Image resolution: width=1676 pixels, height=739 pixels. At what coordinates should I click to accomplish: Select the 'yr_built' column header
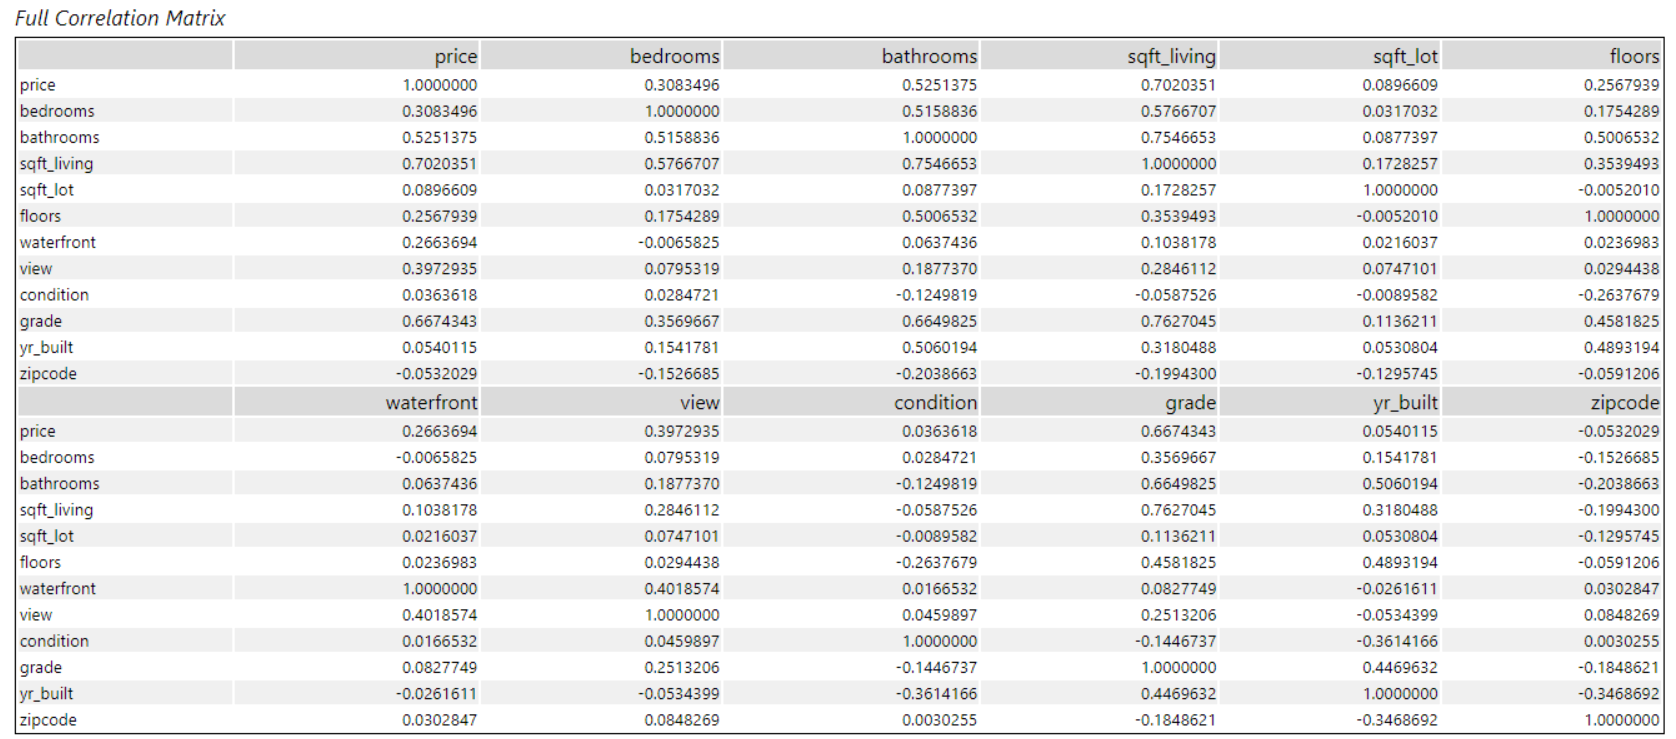[x=1405, y=402]
